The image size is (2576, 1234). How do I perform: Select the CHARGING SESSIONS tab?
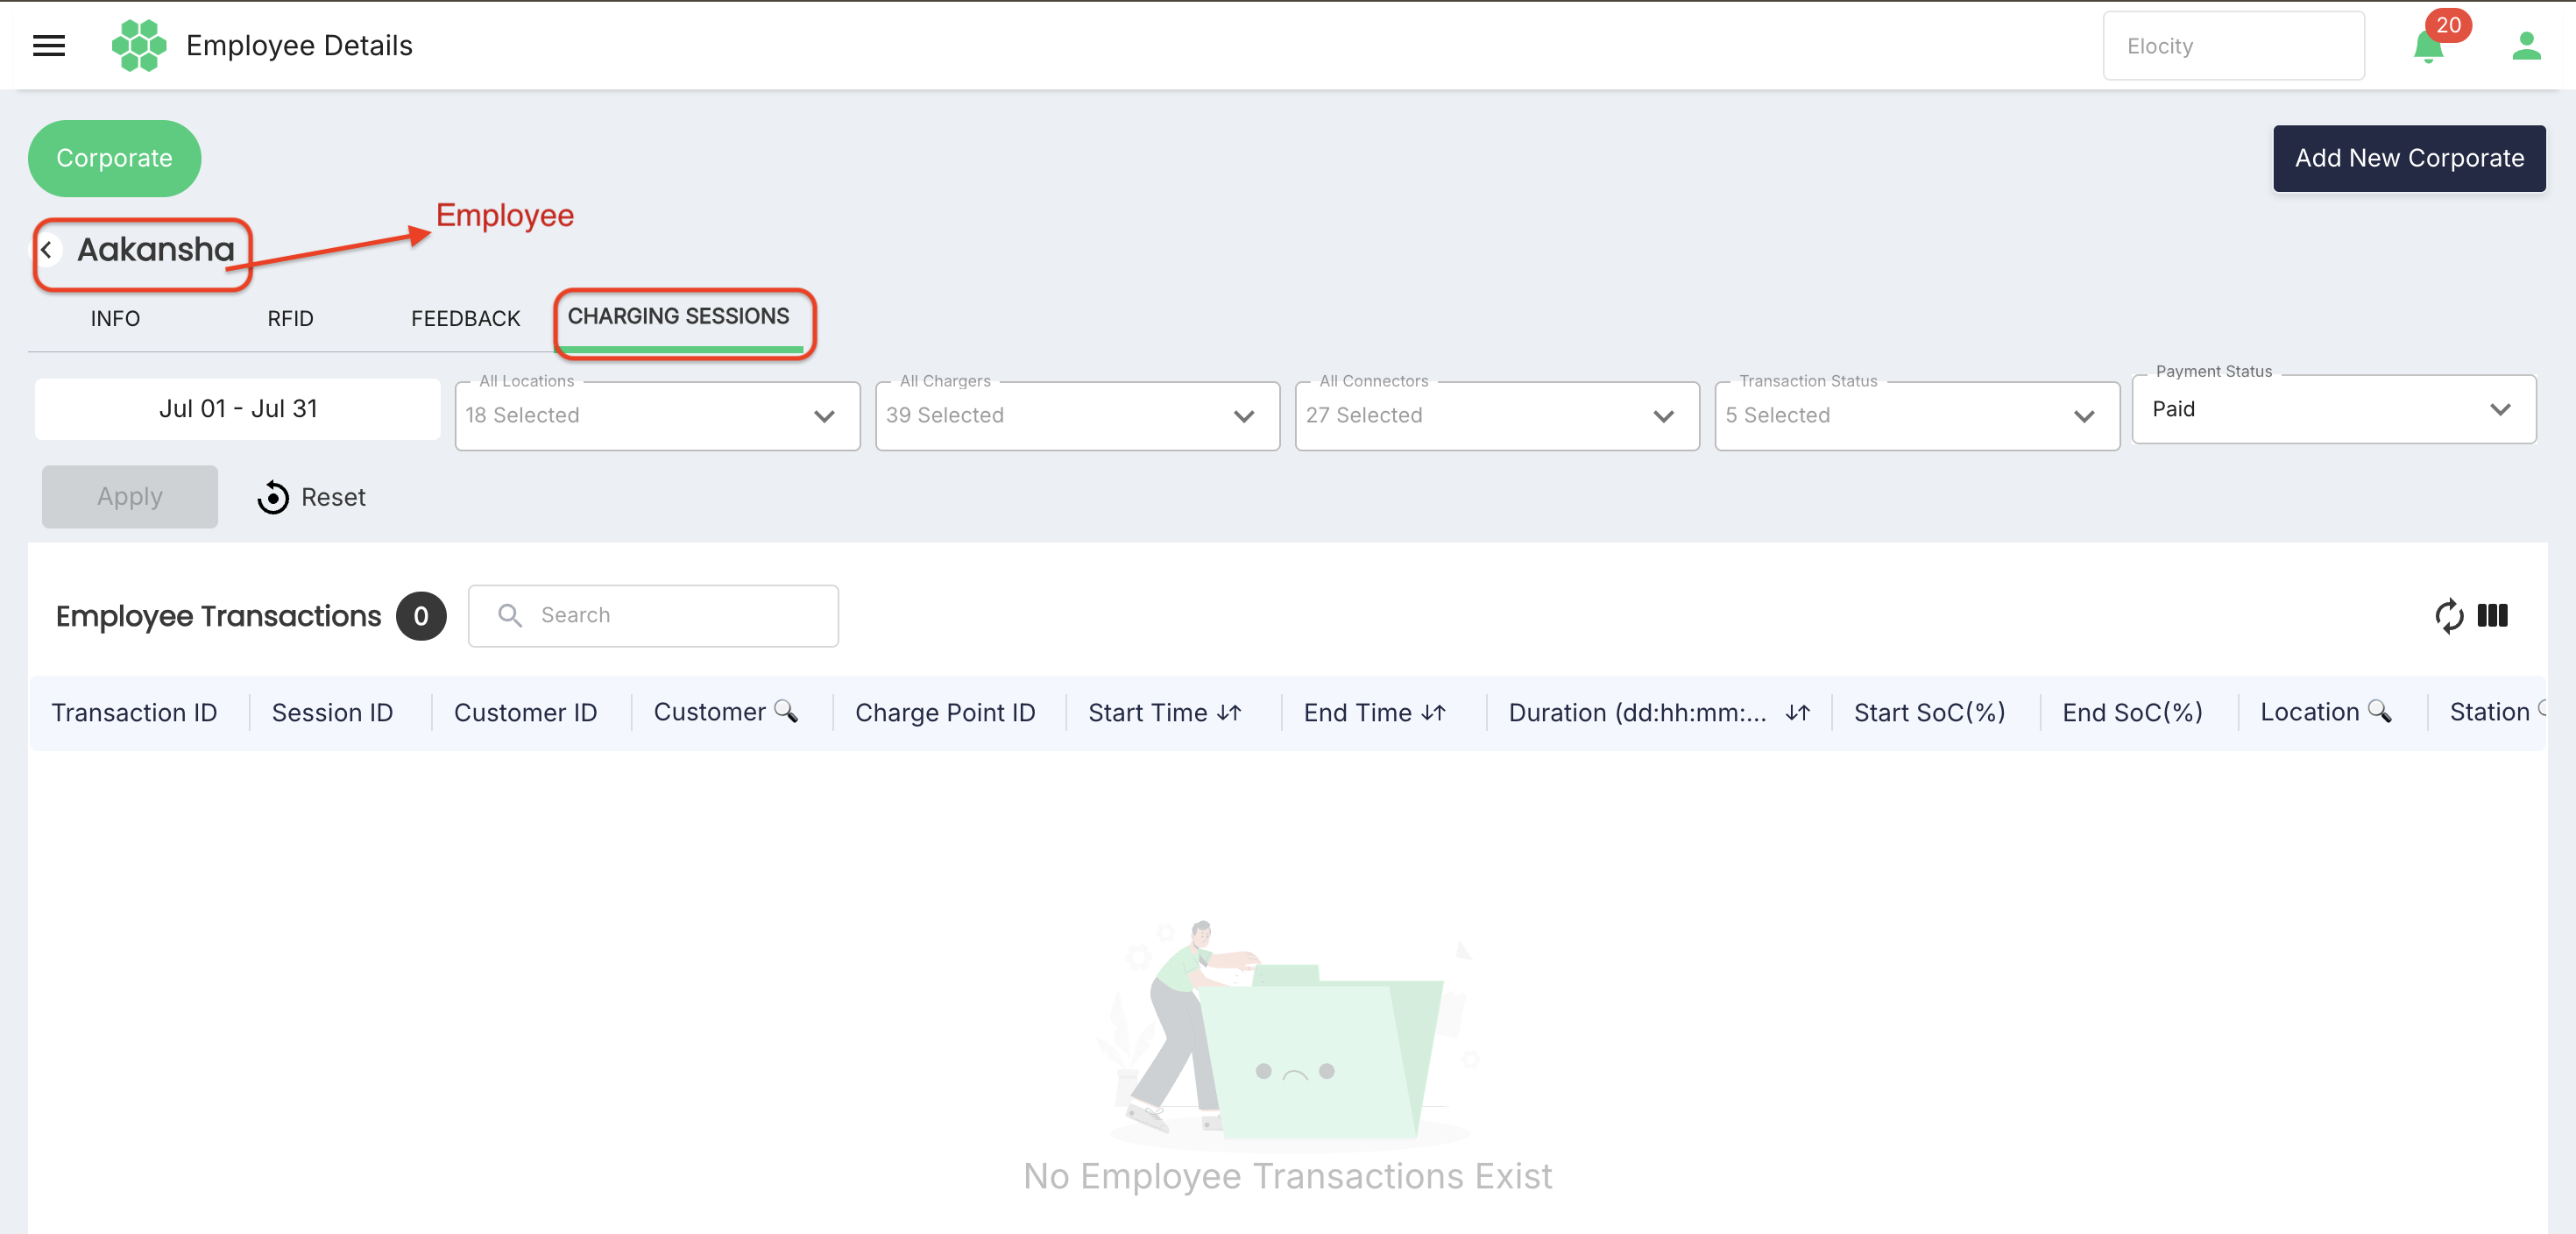coord(678,317)
